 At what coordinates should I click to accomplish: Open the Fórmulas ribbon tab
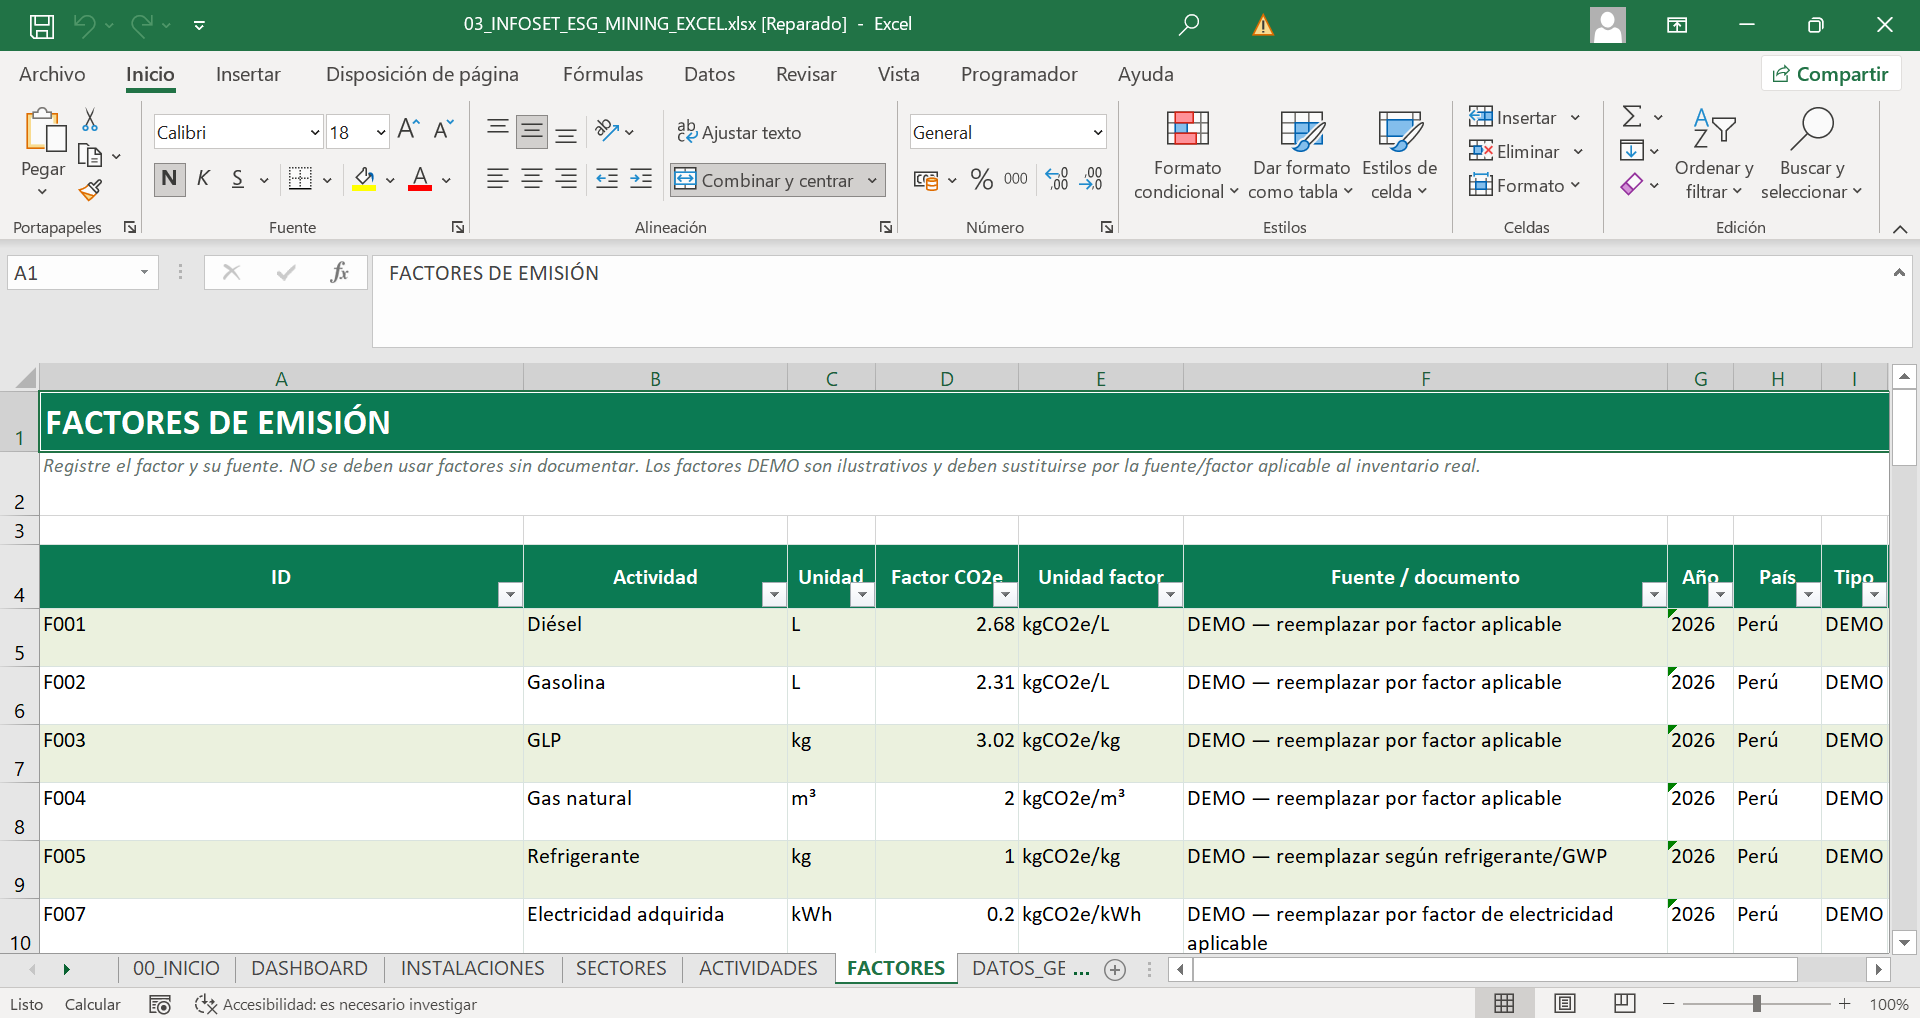pyautogui.click(x=603, y=74)
